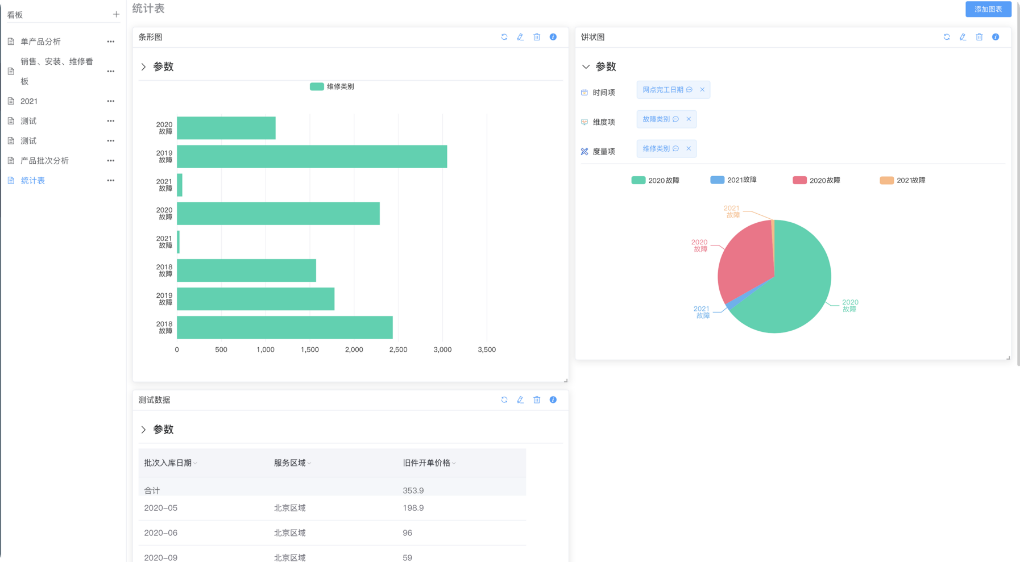Add a new board with plus icon
This screenshot has width=1020, height=562.
coord(116,14)
